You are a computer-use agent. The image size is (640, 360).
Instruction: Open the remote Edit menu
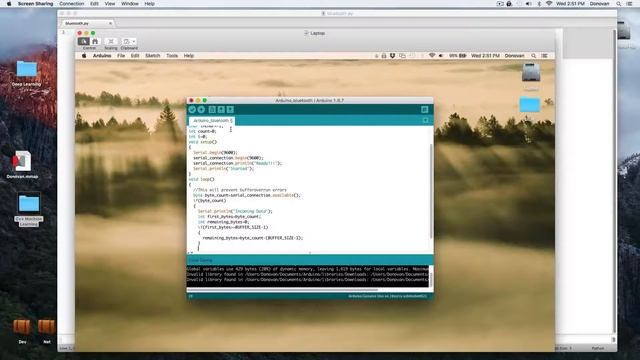coord(135,56)
